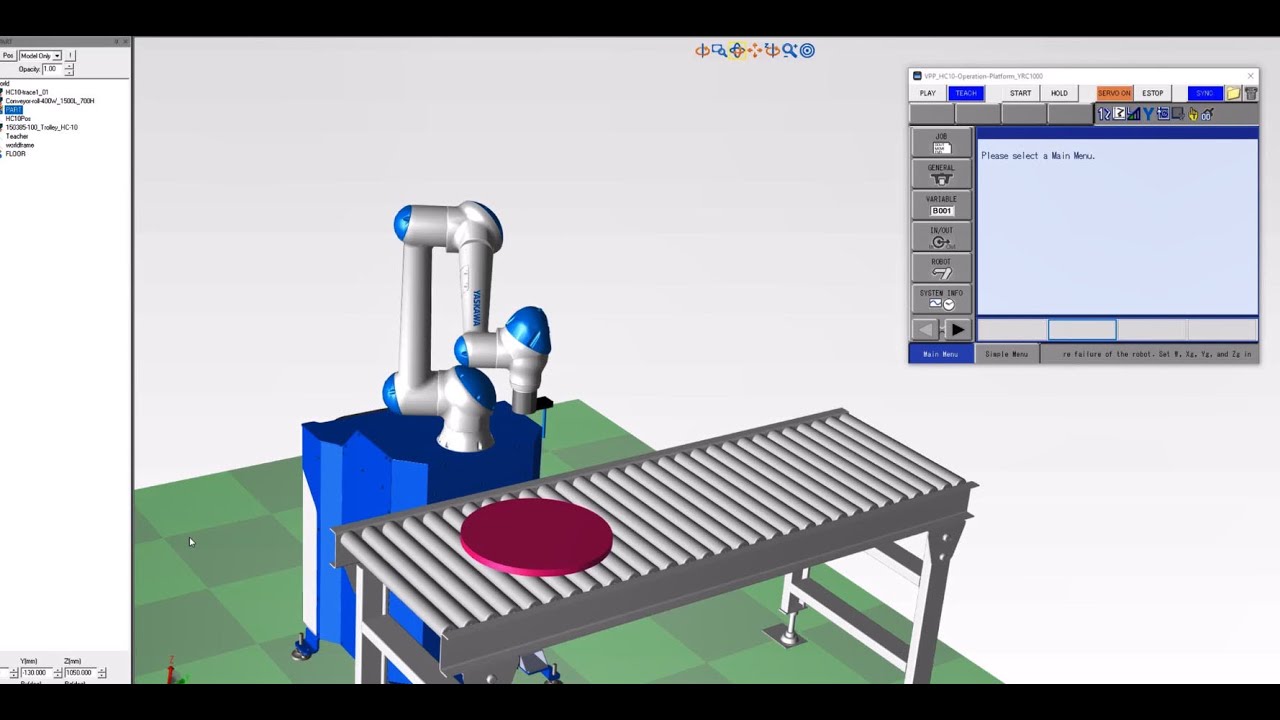Click the pendant right page arrow

coord(957,329)
